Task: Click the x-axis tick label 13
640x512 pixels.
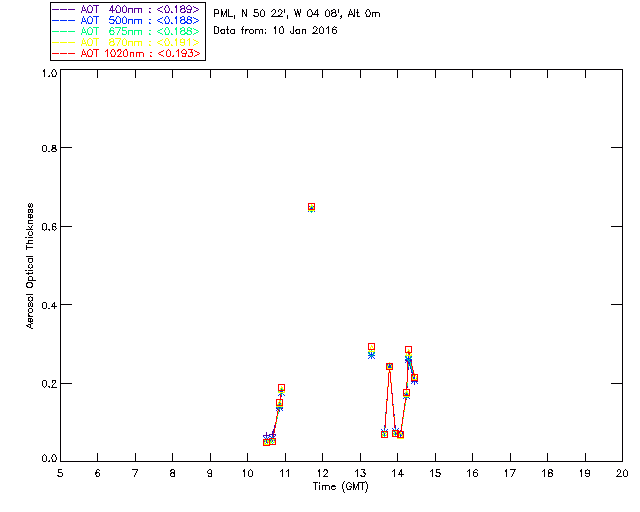Action: [360, 473]
